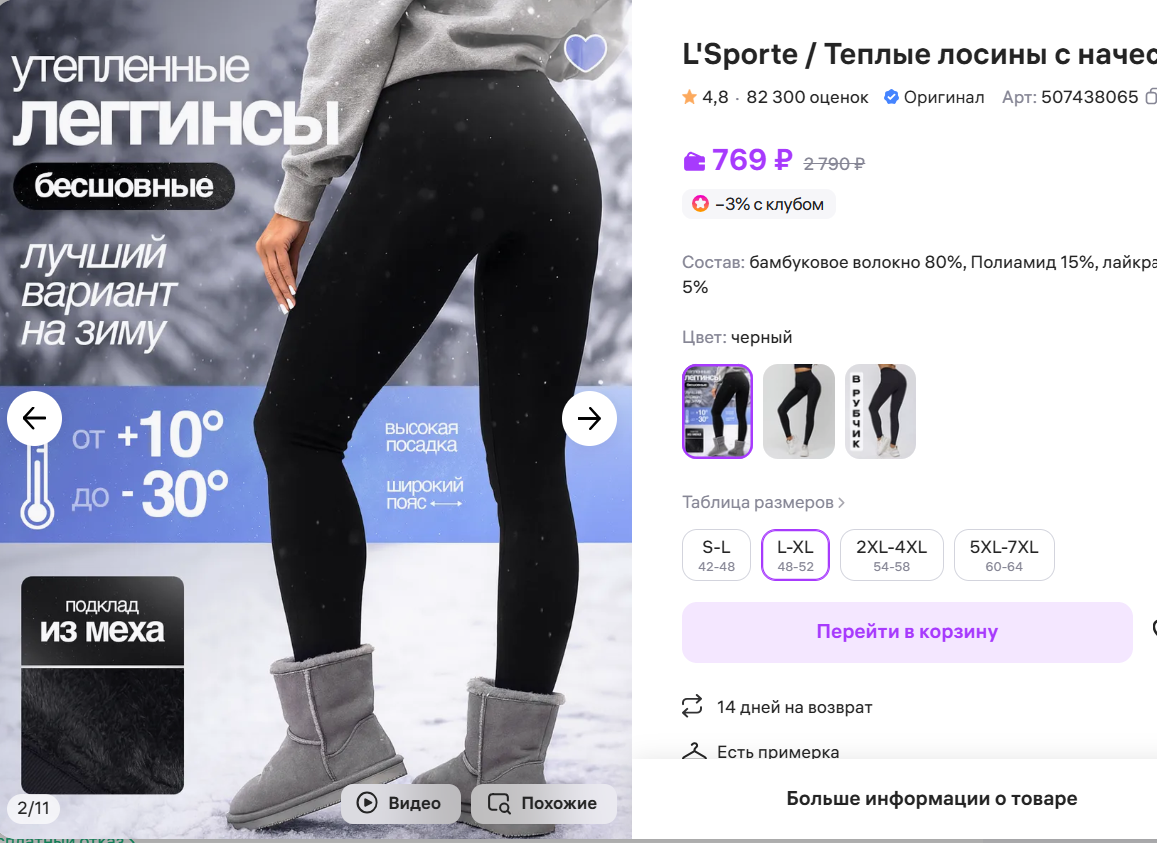Choose the second black color variant thumbnail
Screen dimensions: 1157x843
(798, 411)
